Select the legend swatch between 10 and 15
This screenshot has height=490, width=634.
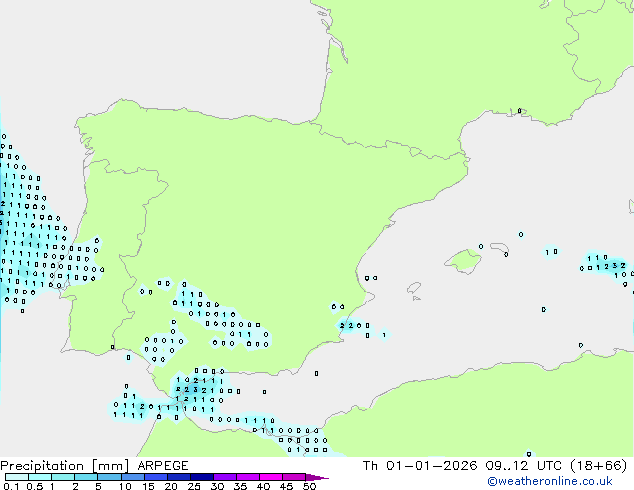coord(134,477)
